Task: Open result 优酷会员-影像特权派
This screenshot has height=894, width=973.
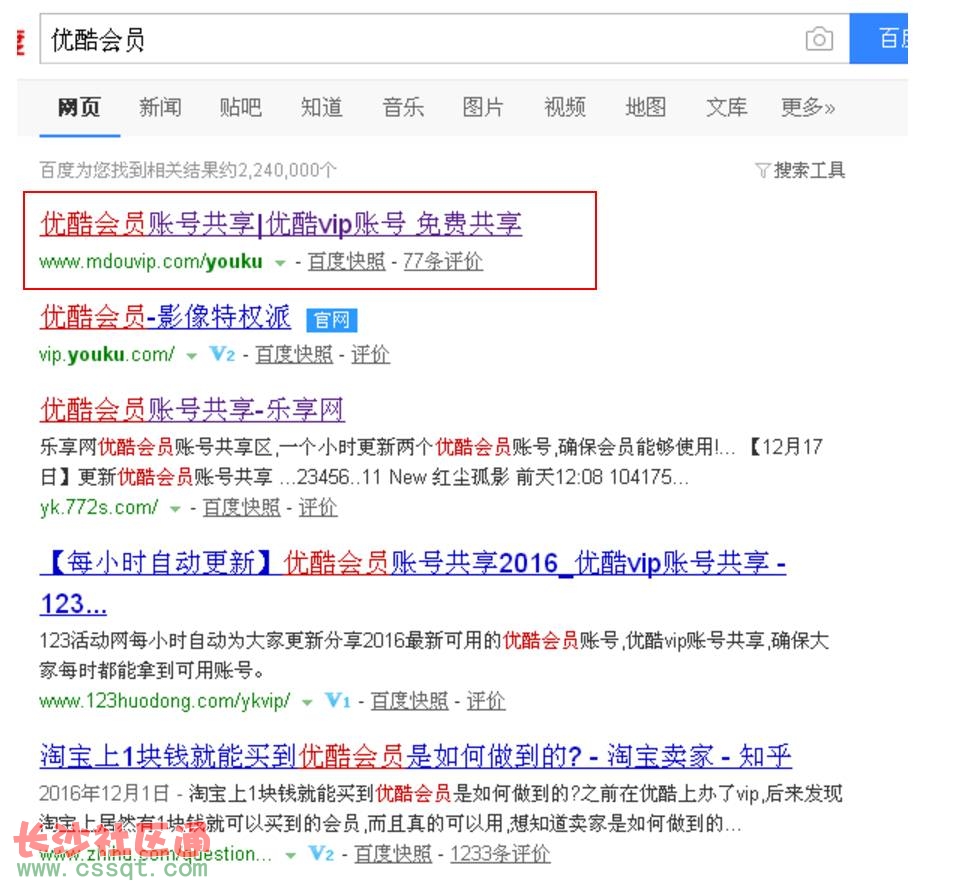Action: (x=165, y=317)
